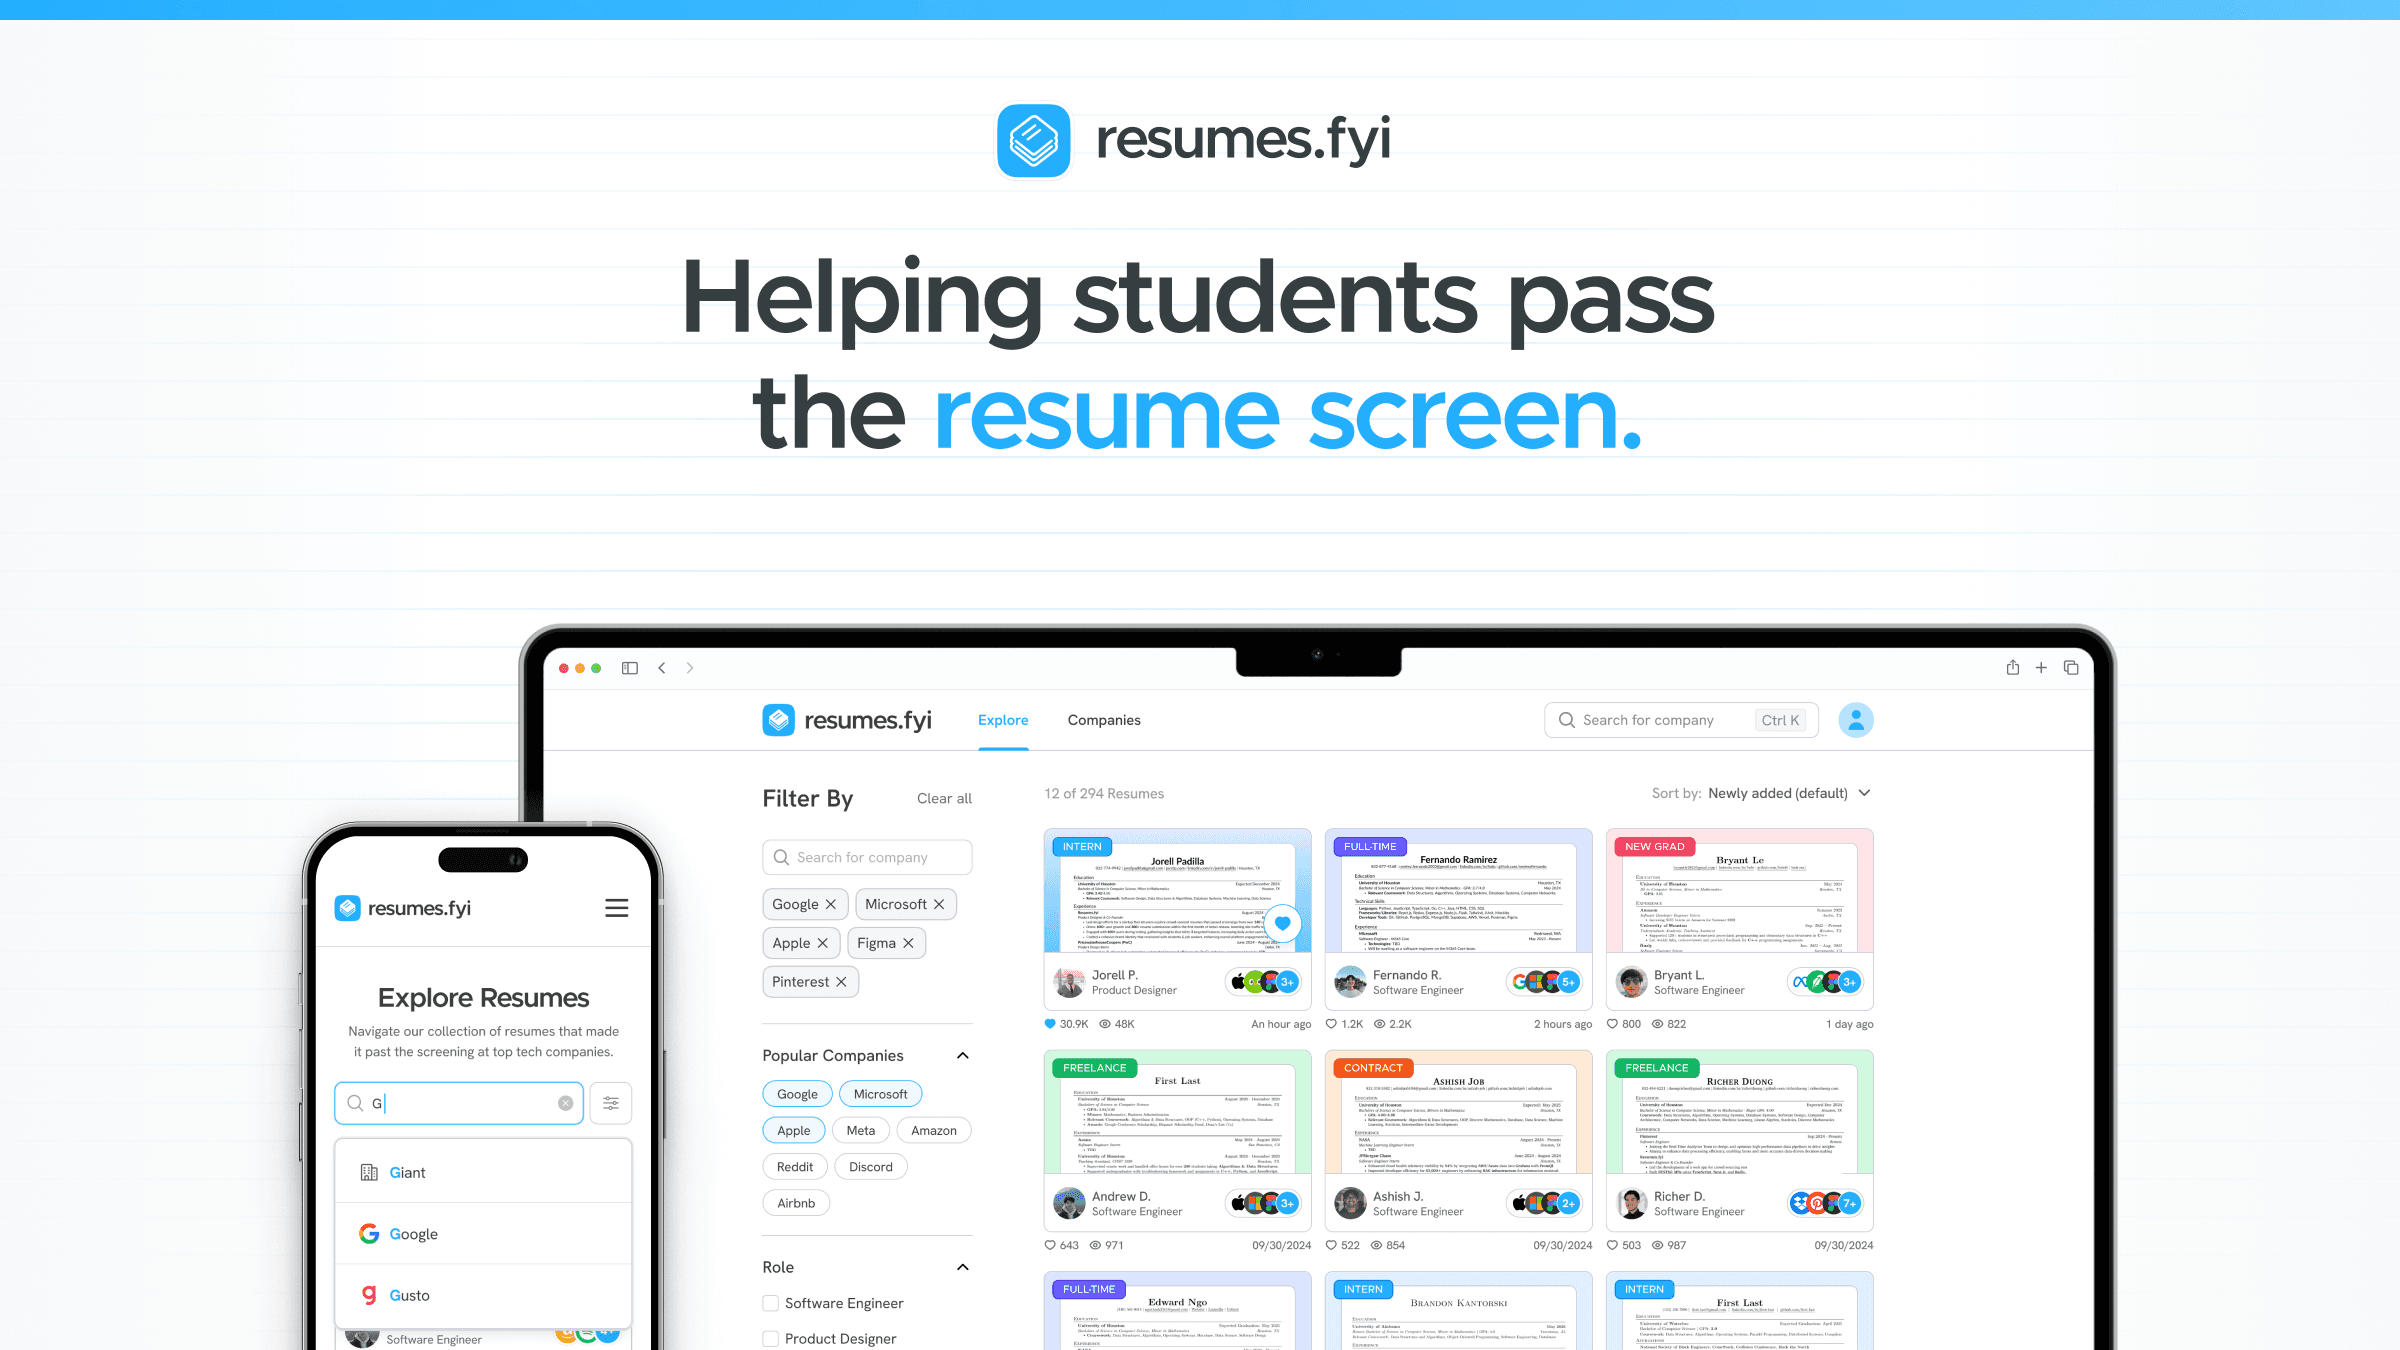Viewport: 2400px width, 1350px height.
Task: Open the Sort by Newly added dropdown
Action: click(x=1787, y=793)
